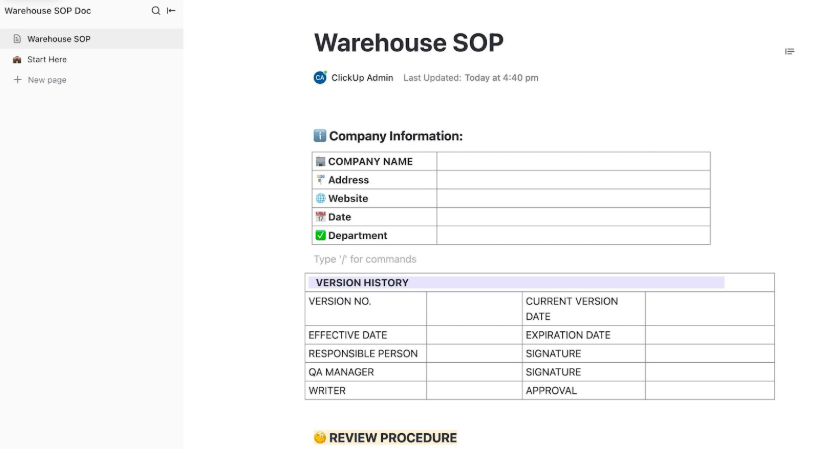Click the calendar emoji beside Date

click(x=320, y=217)
